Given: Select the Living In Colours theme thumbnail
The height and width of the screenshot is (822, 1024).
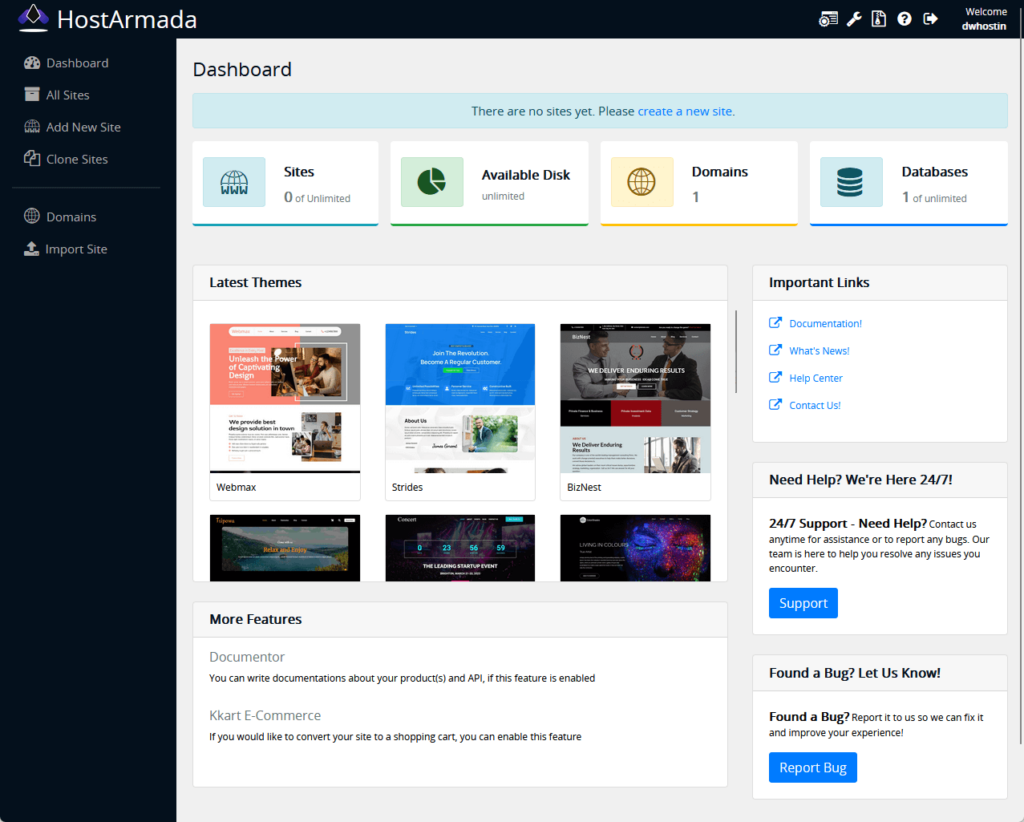Looking at the screenshot, I should click(x=635, y=548).
